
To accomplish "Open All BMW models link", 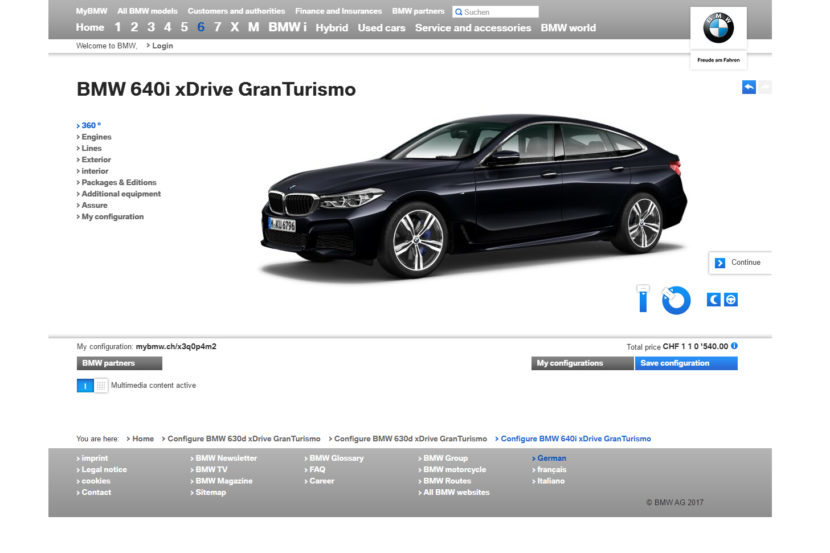I will tap(147, 11).
